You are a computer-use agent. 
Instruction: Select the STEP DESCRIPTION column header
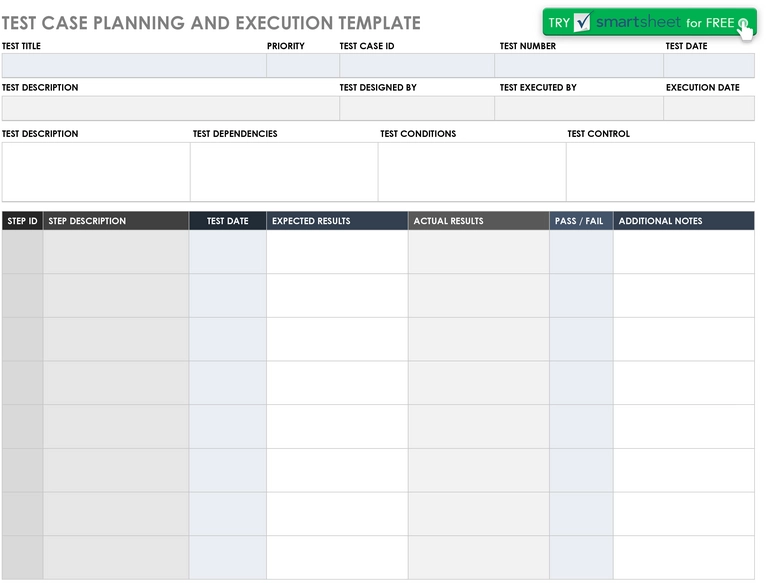(116, 221)
